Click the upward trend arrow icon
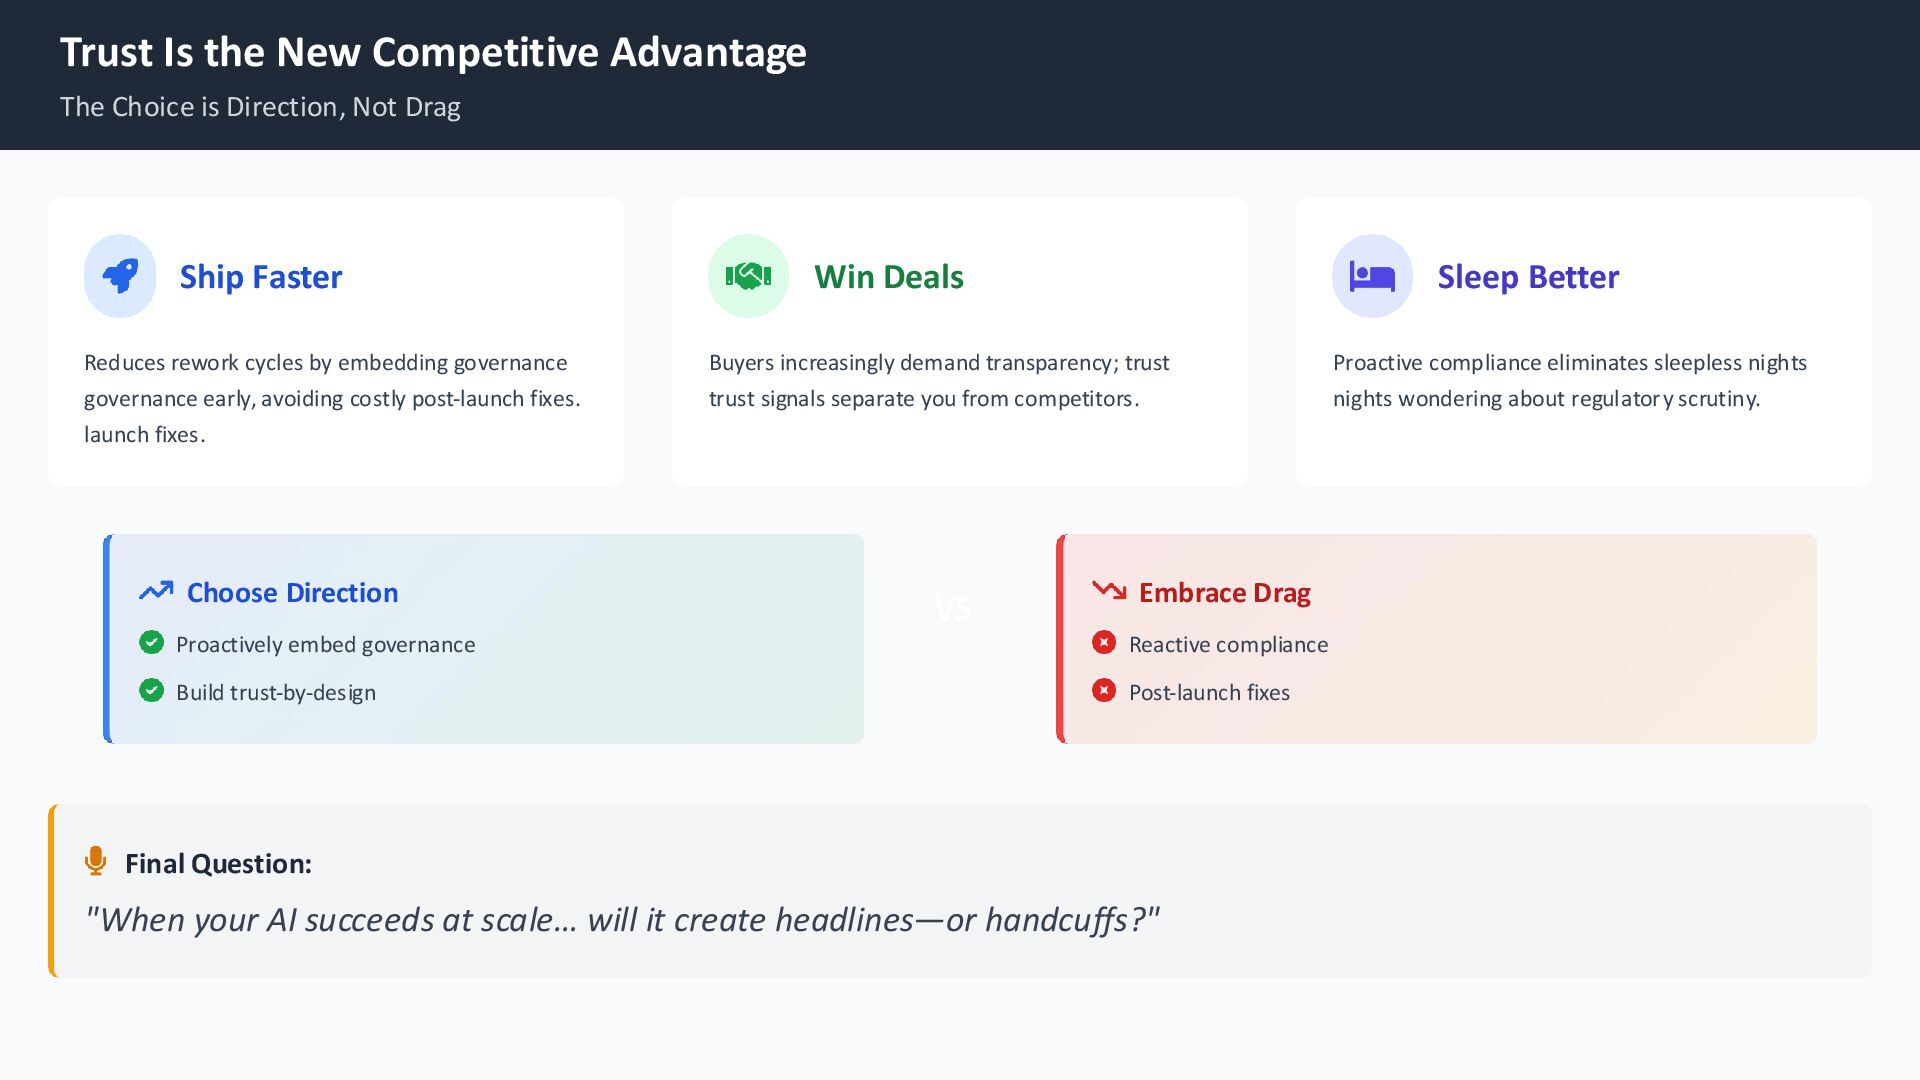 pos(156,592)
